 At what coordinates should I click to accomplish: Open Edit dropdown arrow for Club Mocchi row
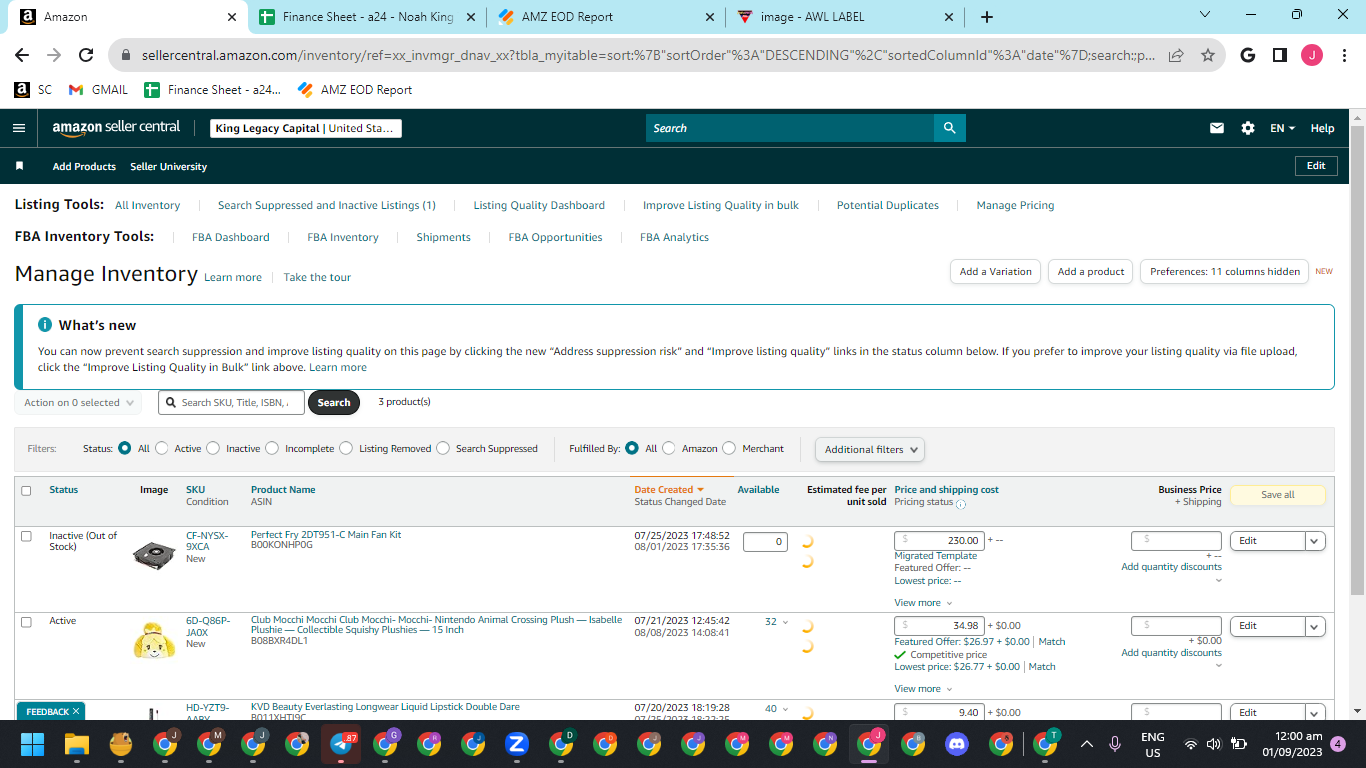click(1316, 626)
